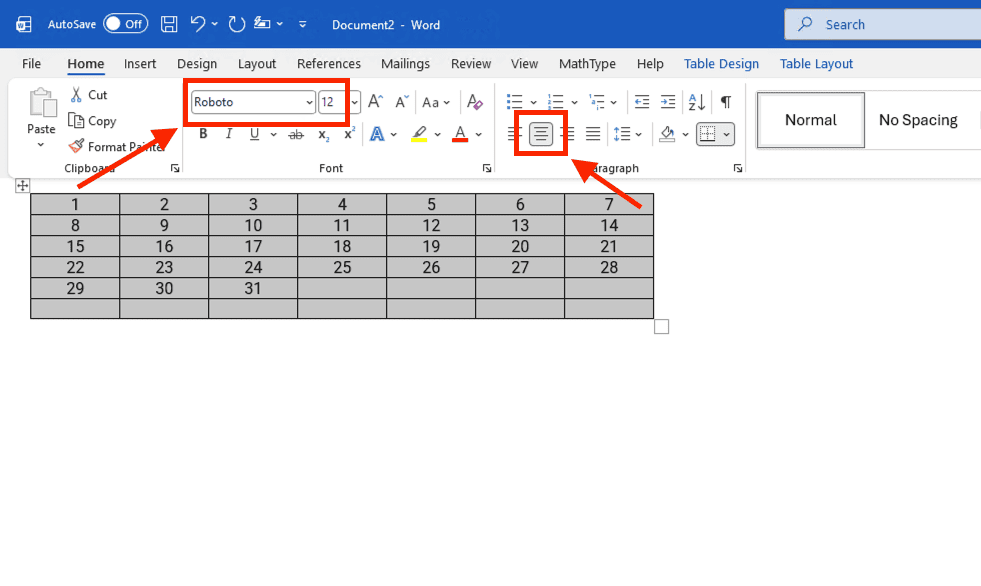Viewport: 981px width, 586px height.
Task: Increase font size with grow icon
Action: pos(375,101)
